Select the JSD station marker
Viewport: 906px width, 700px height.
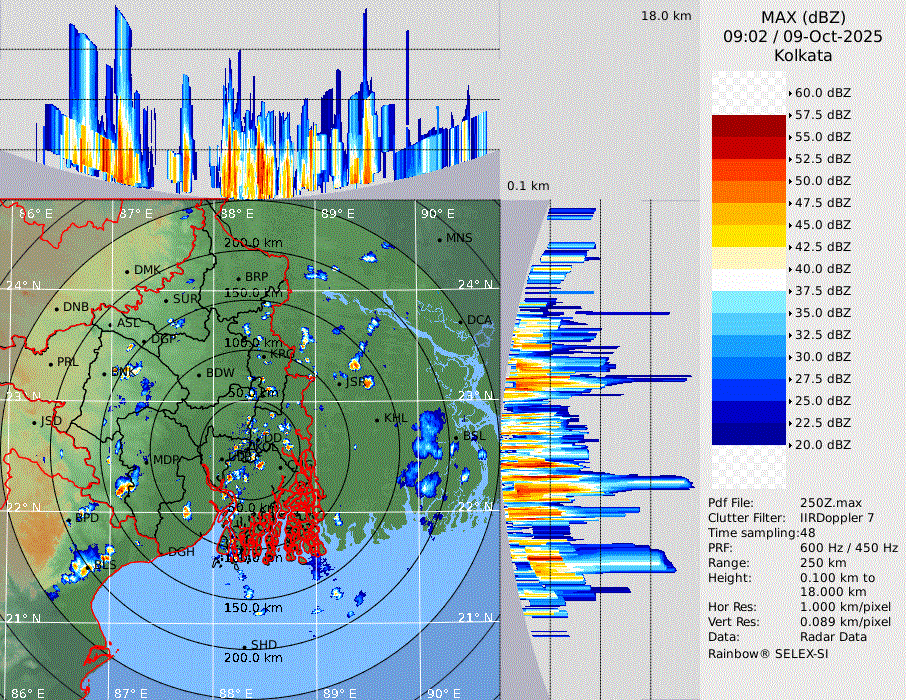tap(35, 422)
